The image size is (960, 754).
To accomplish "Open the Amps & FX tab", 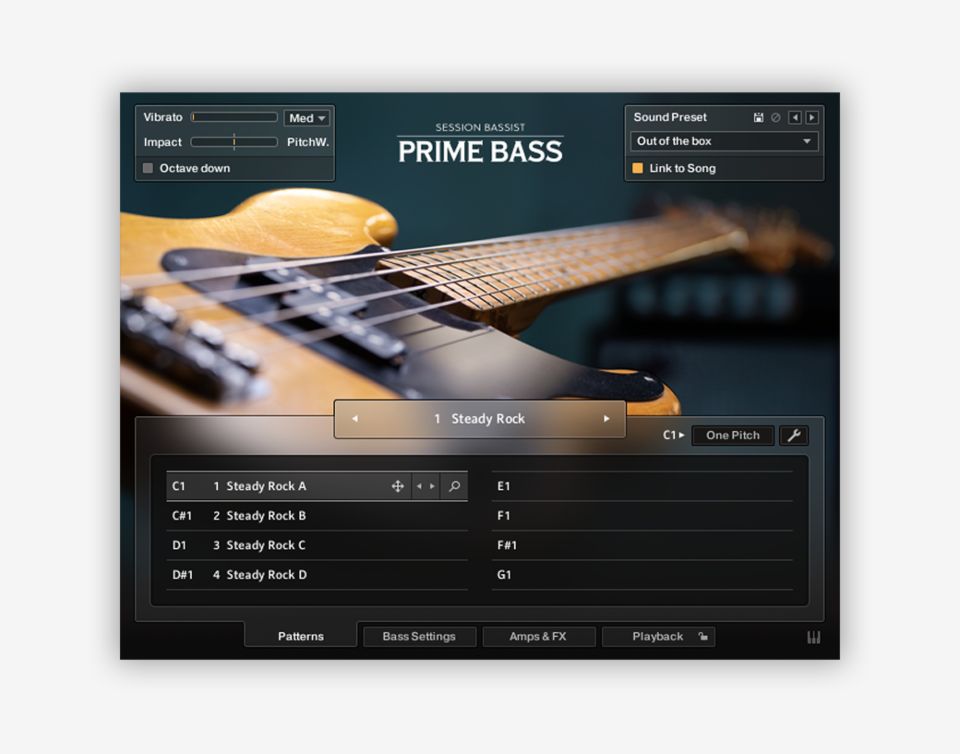I will [x=538, y=637].
